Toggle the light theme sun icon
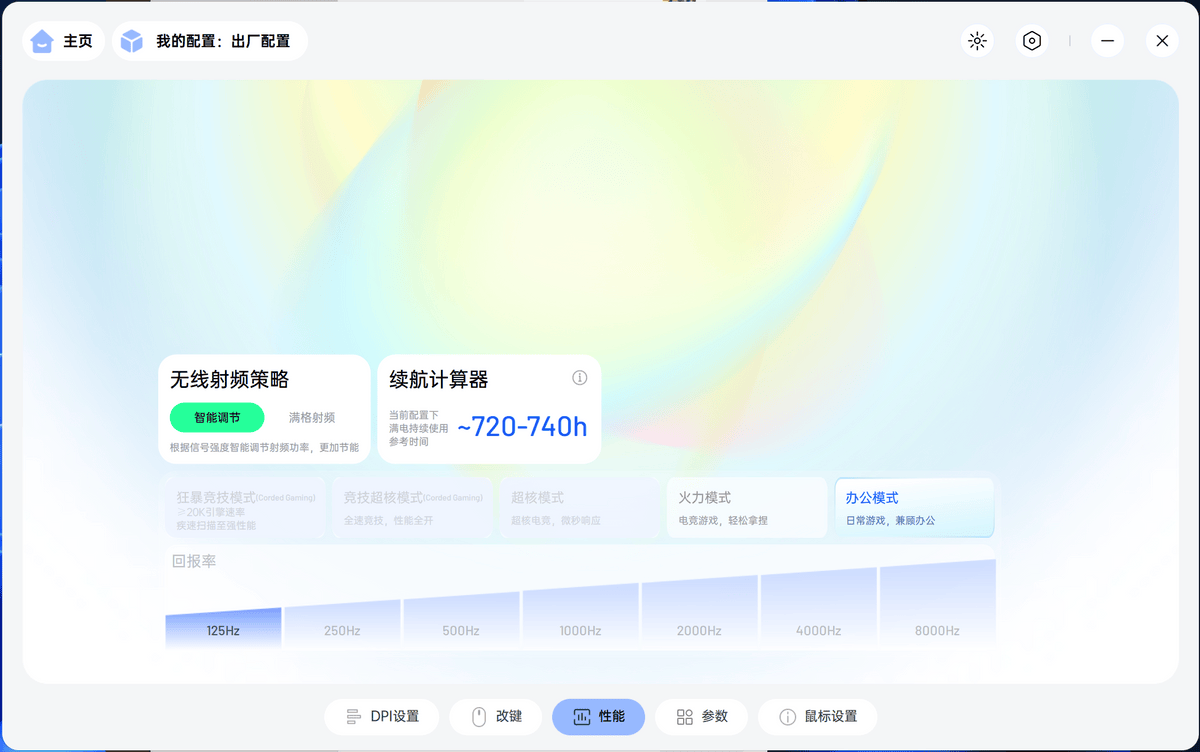Image resolution: width=1200 pixels, height=752 pixels. (977, 41)
